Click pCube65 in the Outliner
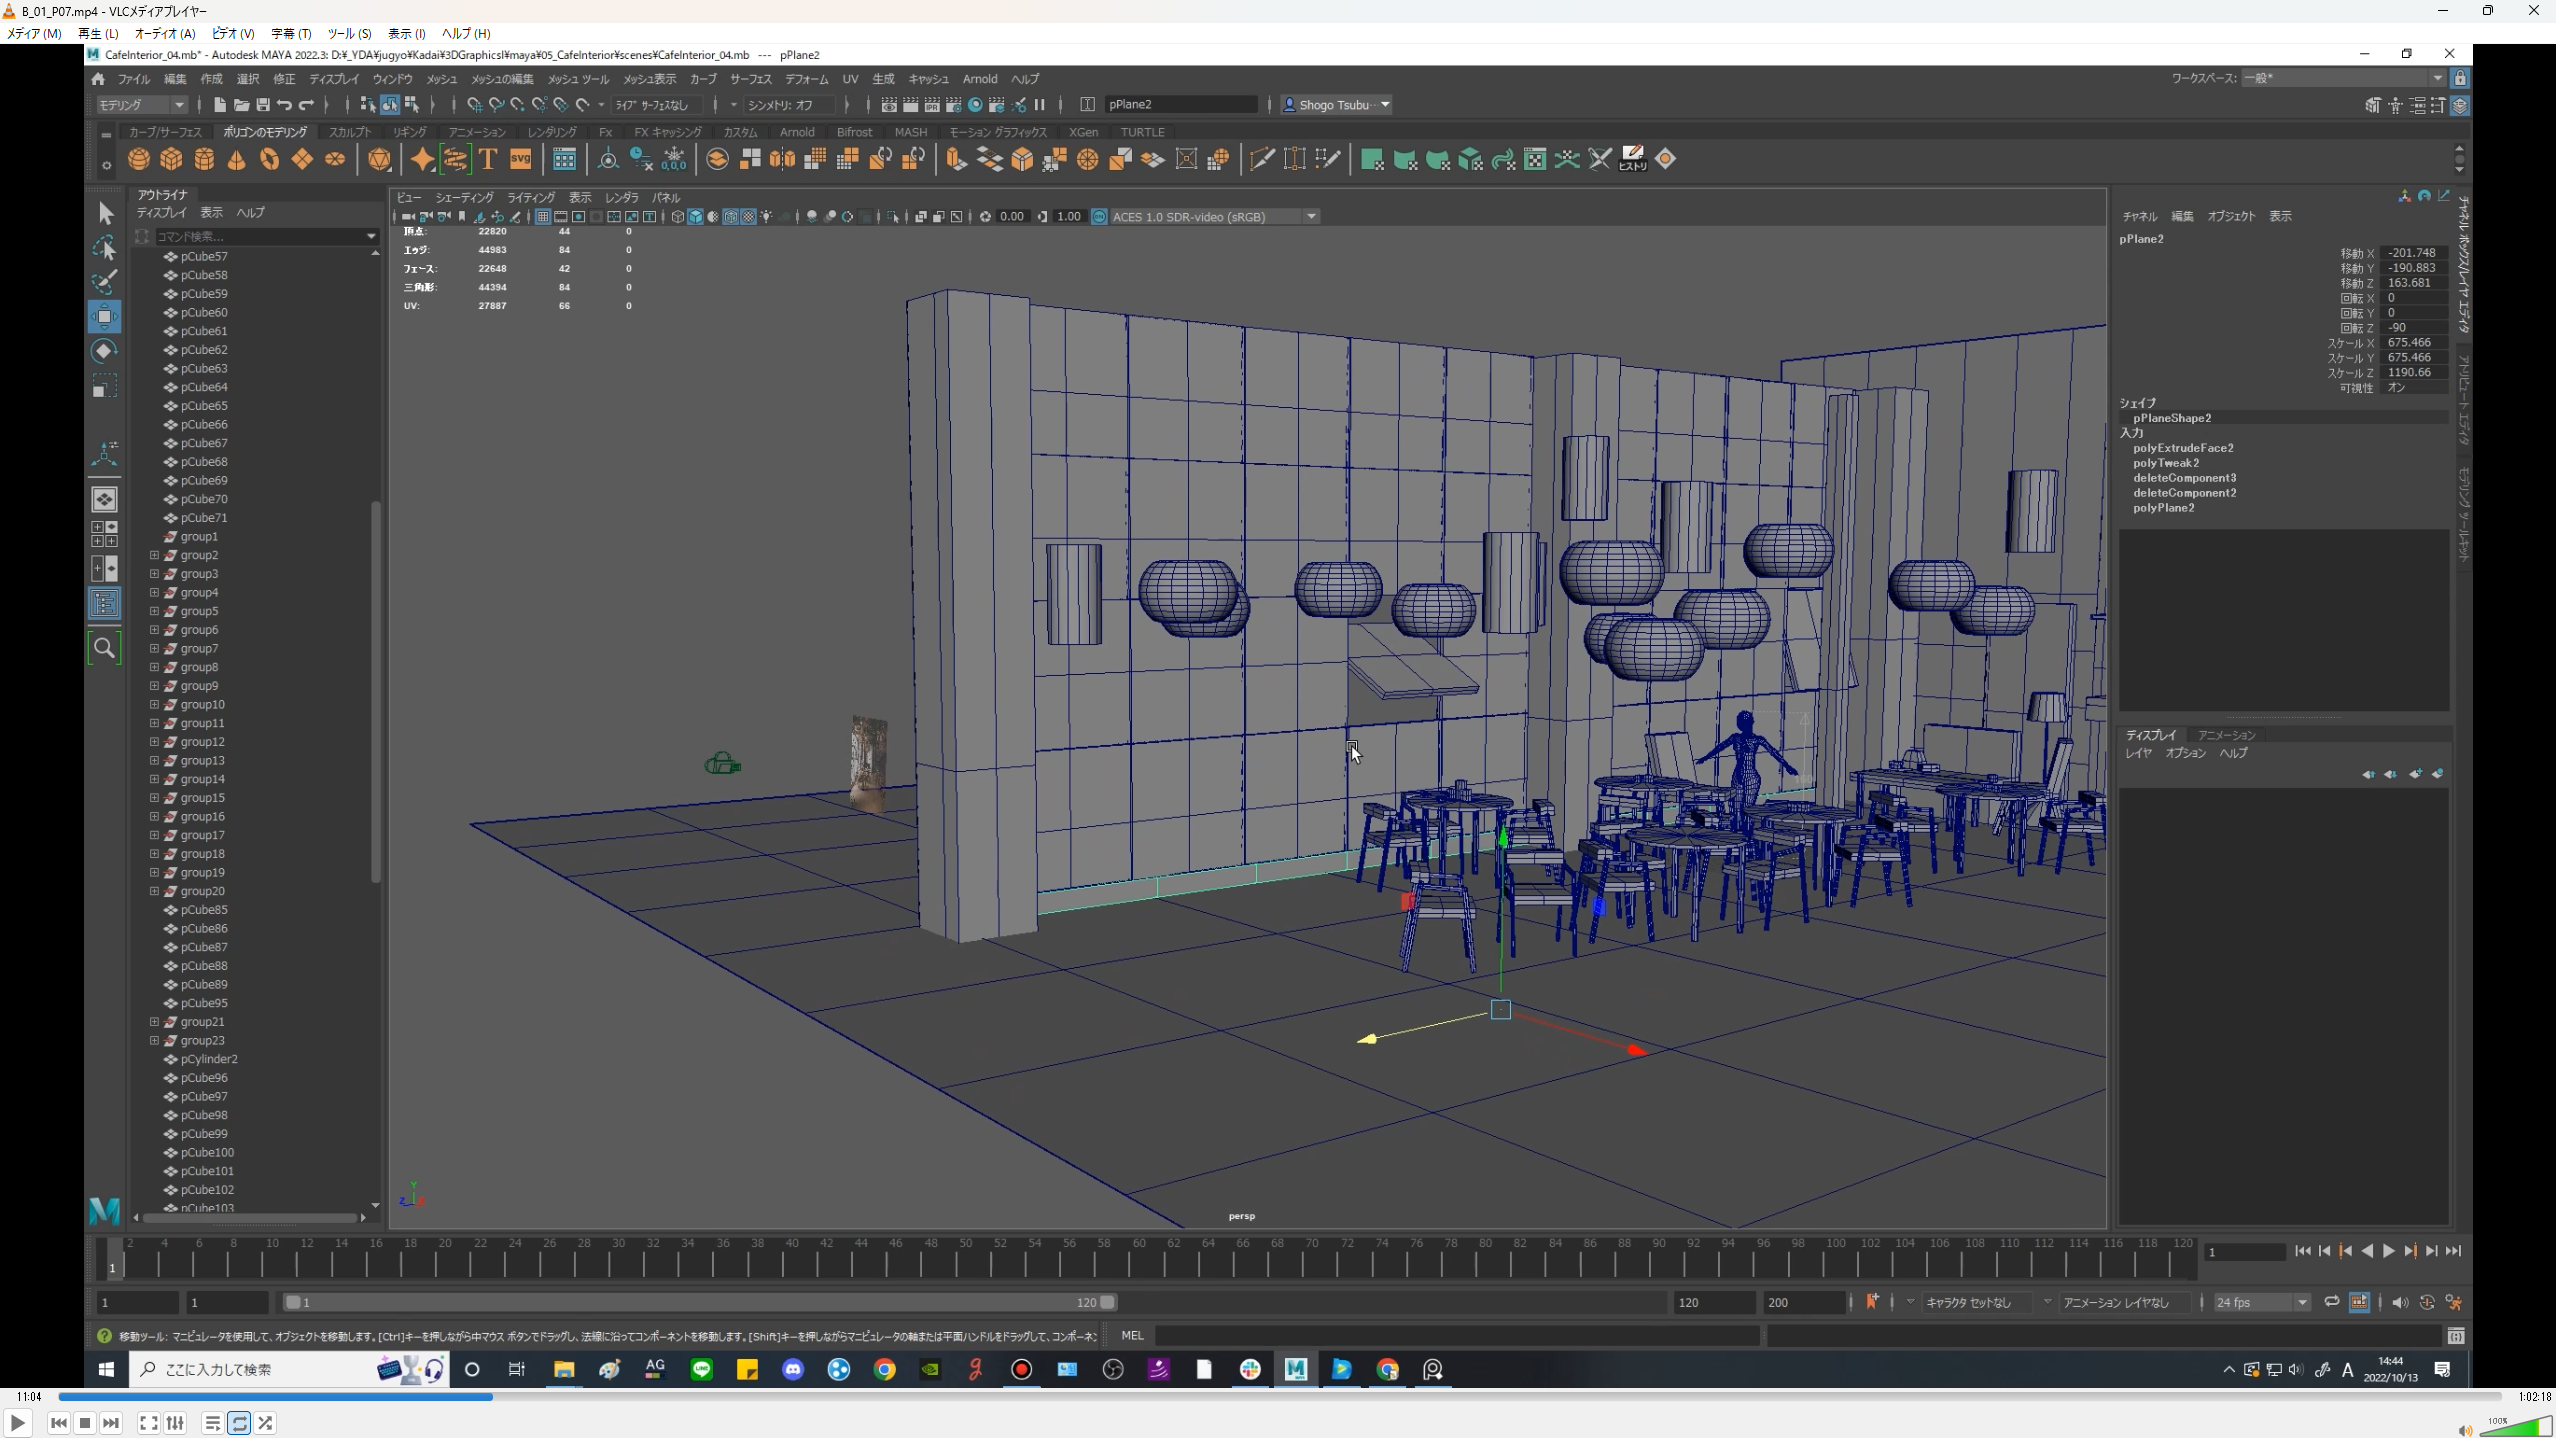This screenshot has width=2556, height=1438. click(x=203, y=406)
